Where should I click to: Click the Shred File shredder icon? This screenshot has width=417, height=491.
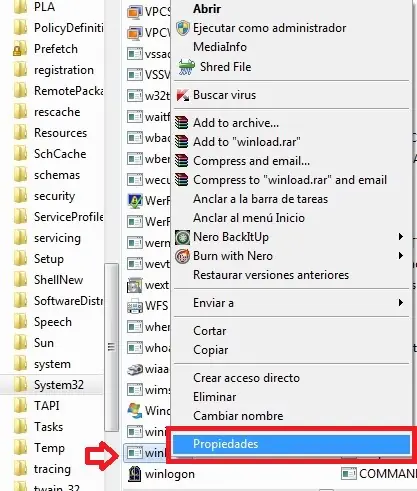pos(186,67)
